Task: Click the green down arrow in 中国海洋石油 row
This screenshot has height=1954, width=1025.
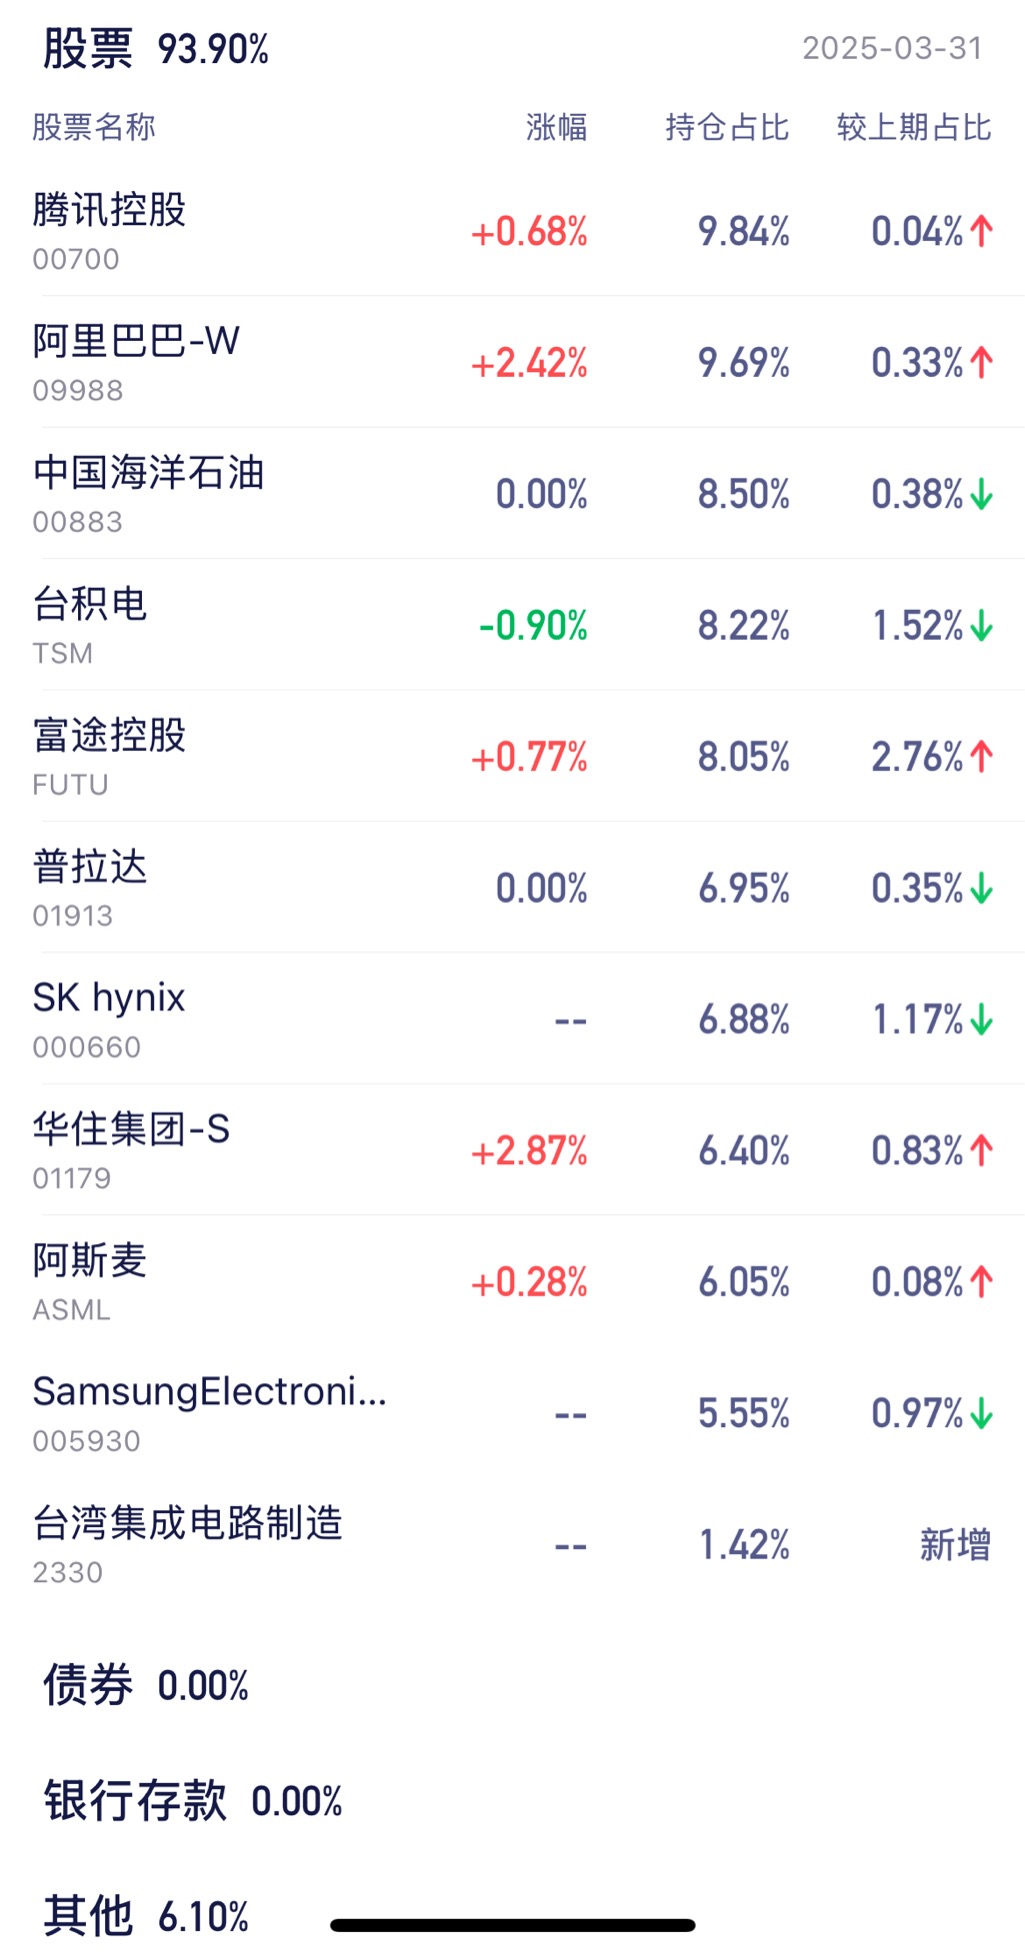Action: 981,494
